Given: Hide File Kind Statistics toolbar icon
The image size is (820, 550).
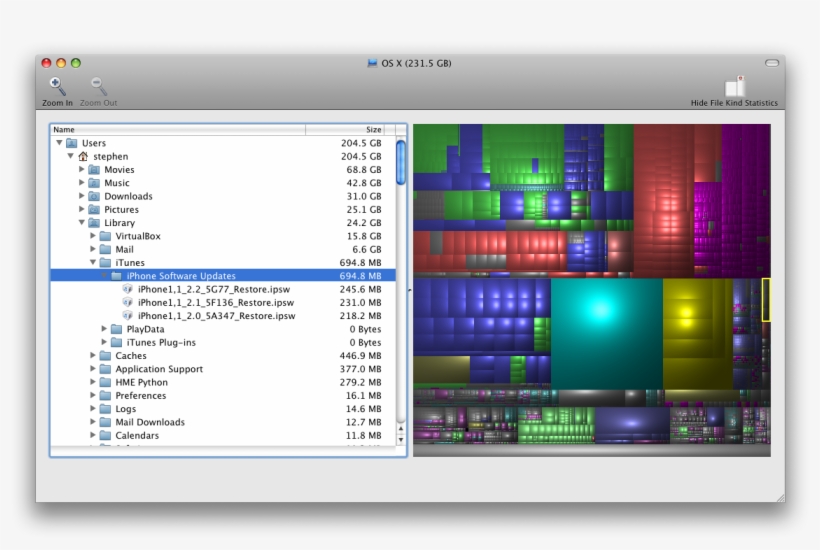Looking at the screenshot, I should coord(734,86).
